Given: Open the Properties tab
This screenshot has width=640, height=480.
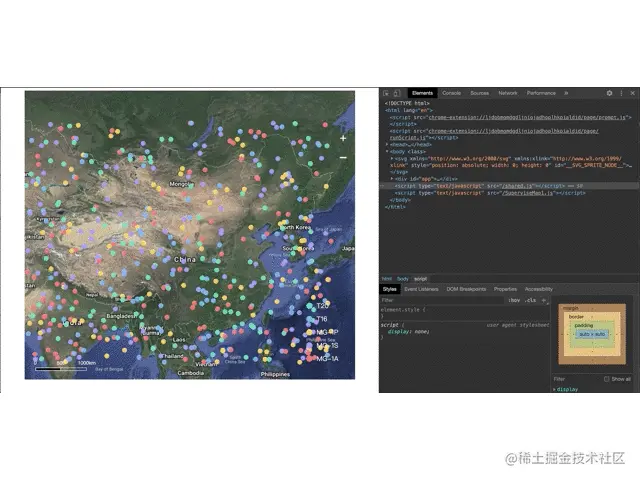Looking at the screenshot, I should pos(505,289).
